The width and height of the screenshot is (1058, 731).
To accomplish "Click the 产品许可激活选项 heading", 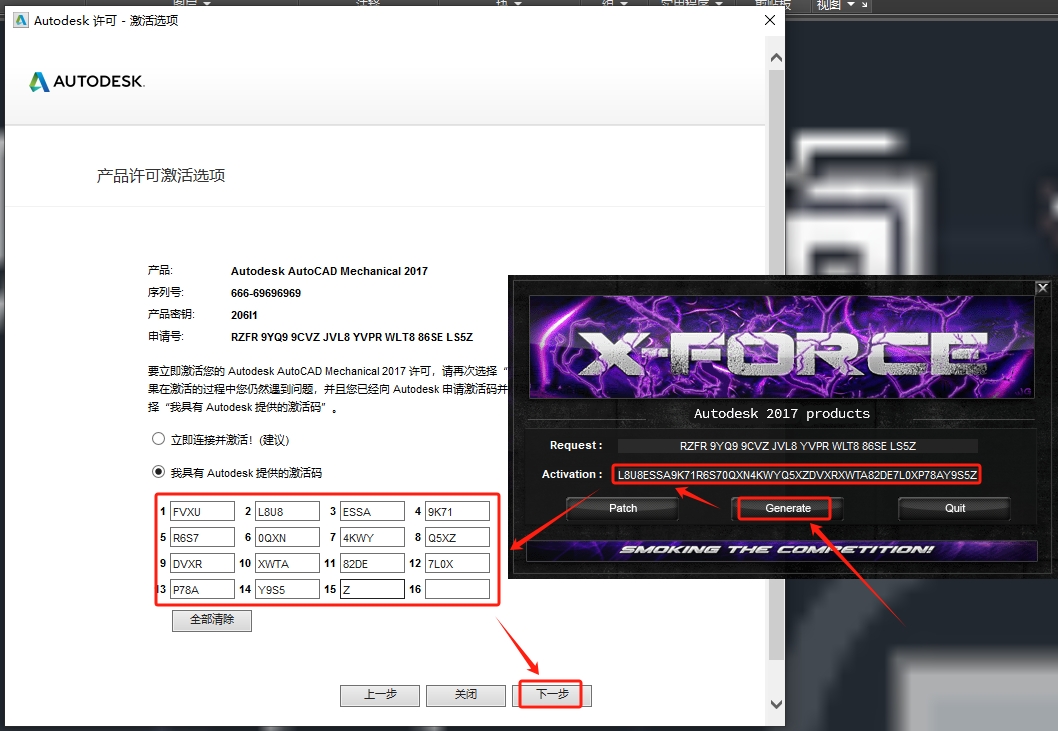I will coord(161,175).
